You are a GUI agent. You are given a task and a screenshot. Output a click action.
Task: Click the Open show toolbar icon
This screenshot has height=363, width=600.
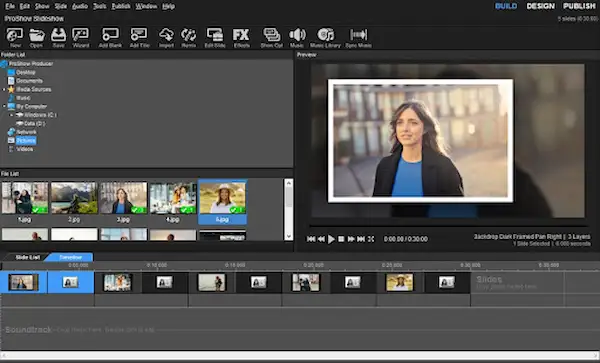point(36,38)
